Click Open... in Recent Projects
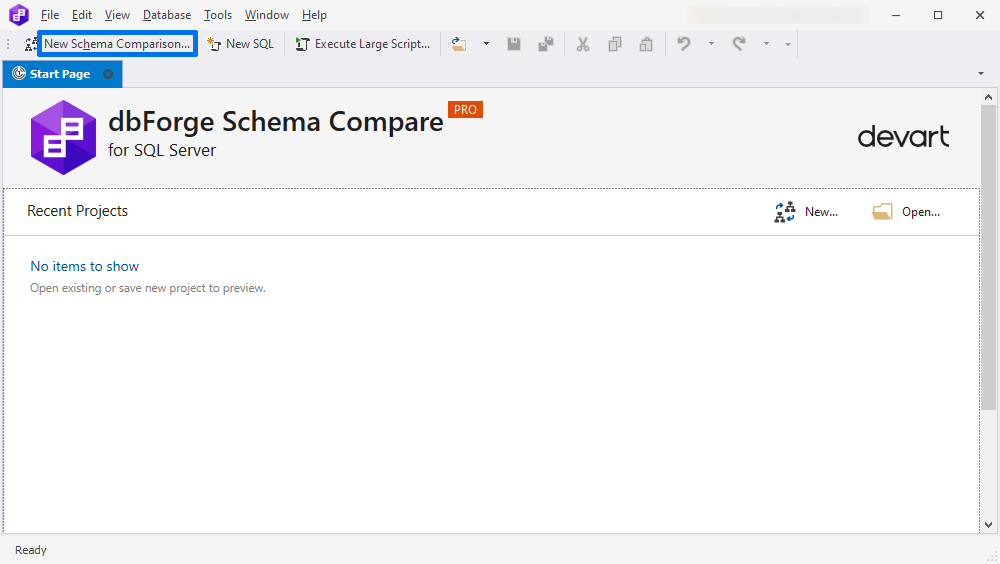1000x564 pixels. click(x=906, y=212)
